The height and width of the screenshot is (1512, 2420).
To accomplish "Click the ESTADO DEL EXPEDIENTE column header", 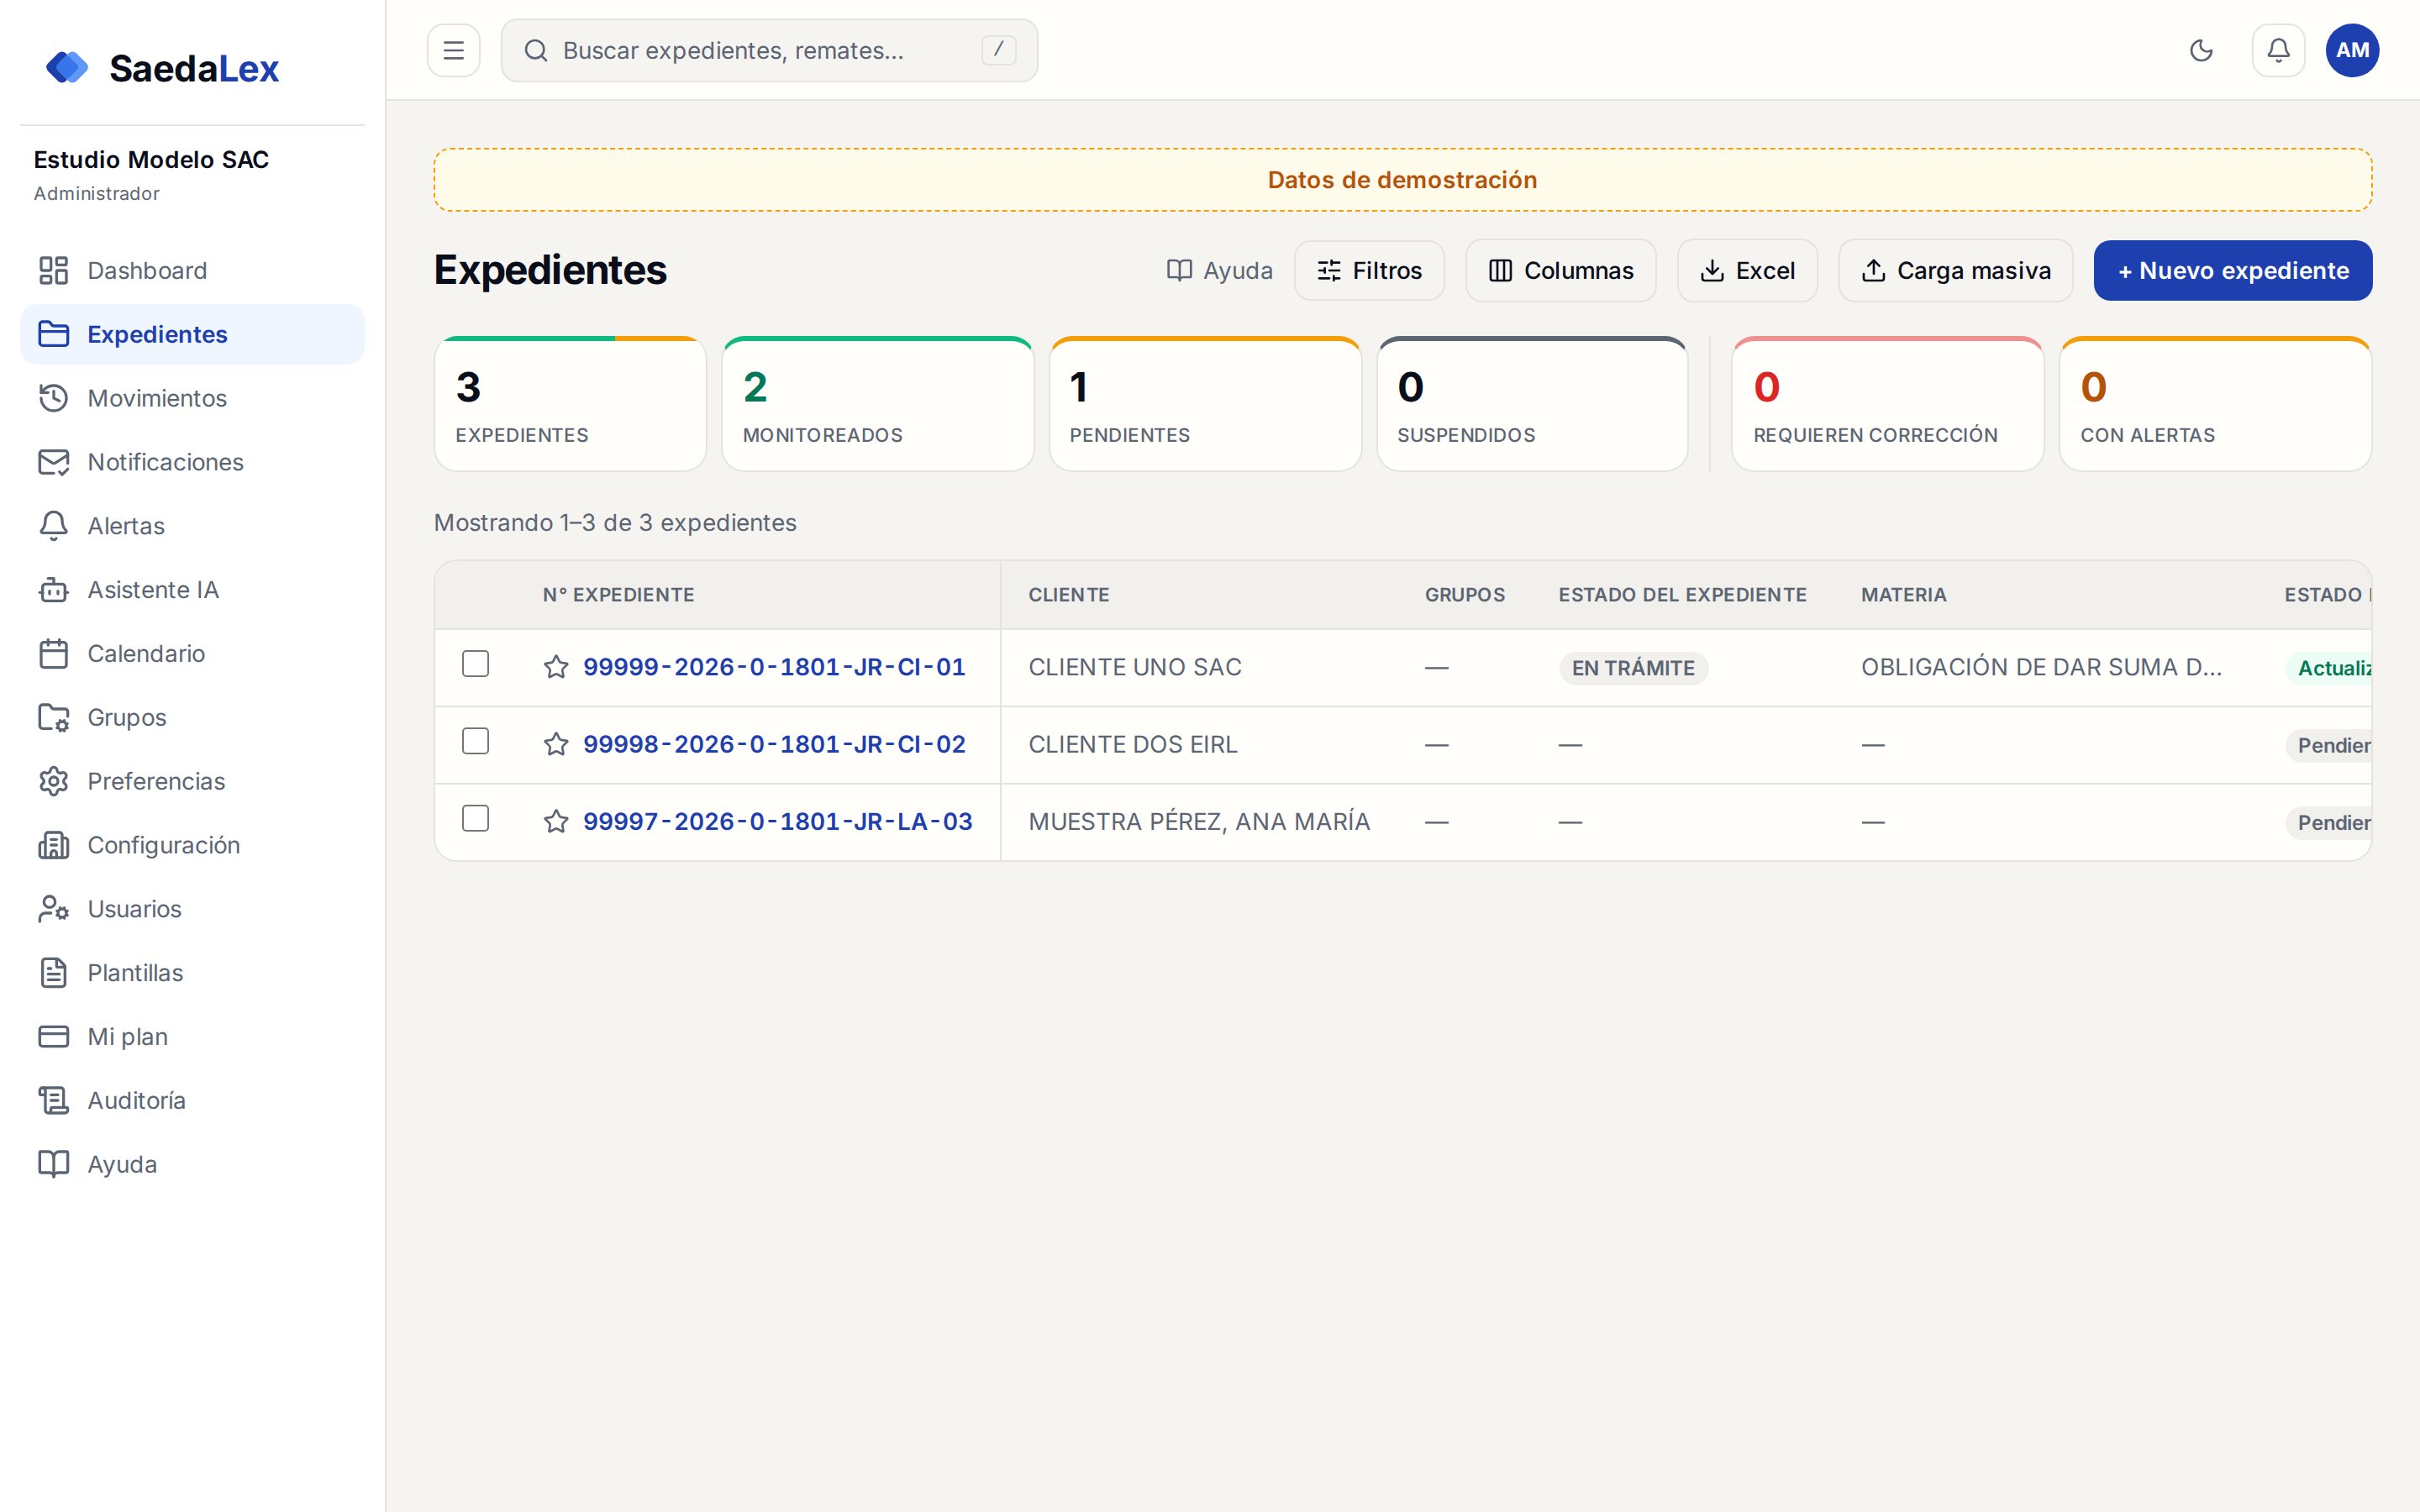I will pyautogui.click(x=1682, y=595).
